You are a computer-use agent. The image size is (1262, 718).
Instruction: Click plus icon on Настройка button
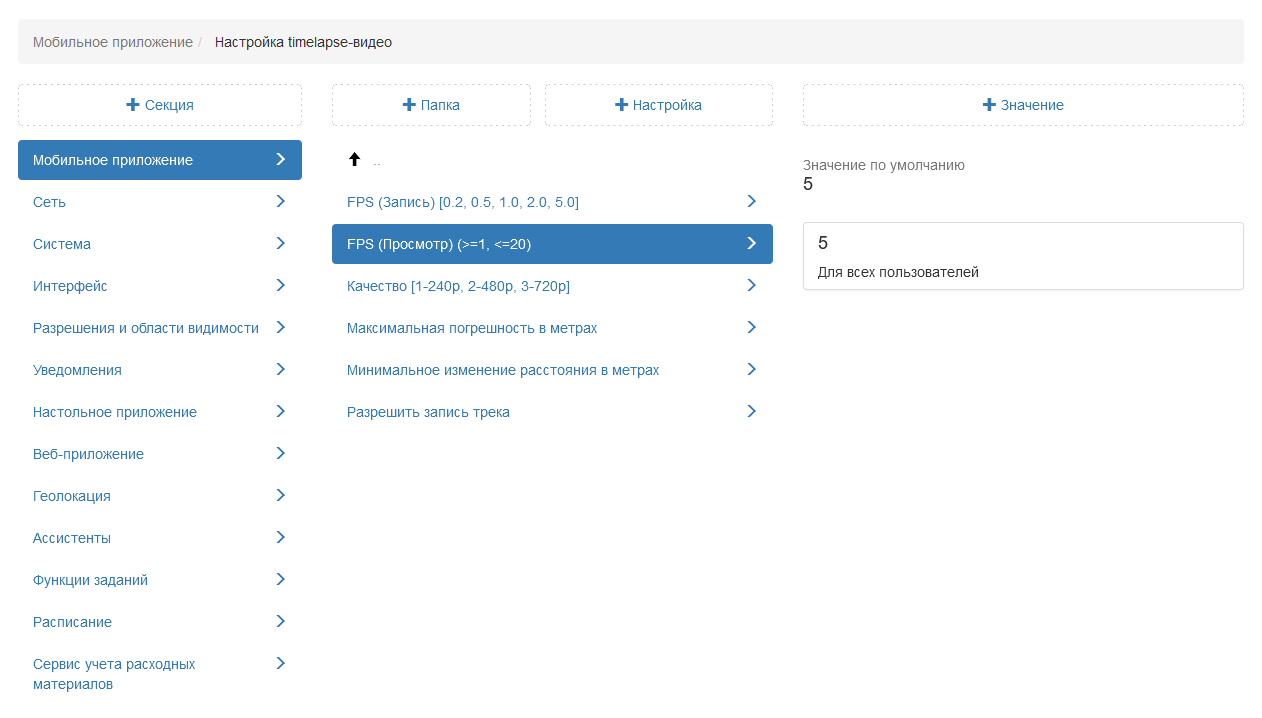coord(621,105)
